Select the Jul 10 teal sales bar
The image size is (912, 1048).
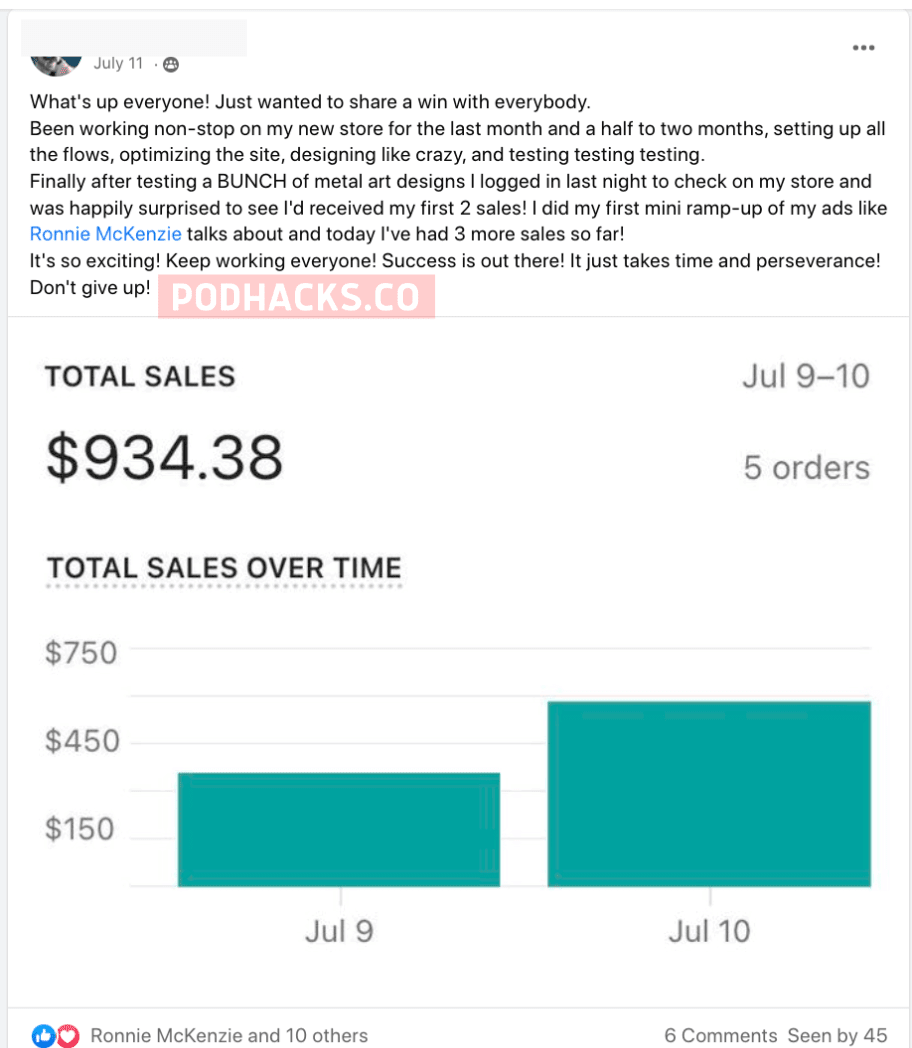click(x=709, y=794)
